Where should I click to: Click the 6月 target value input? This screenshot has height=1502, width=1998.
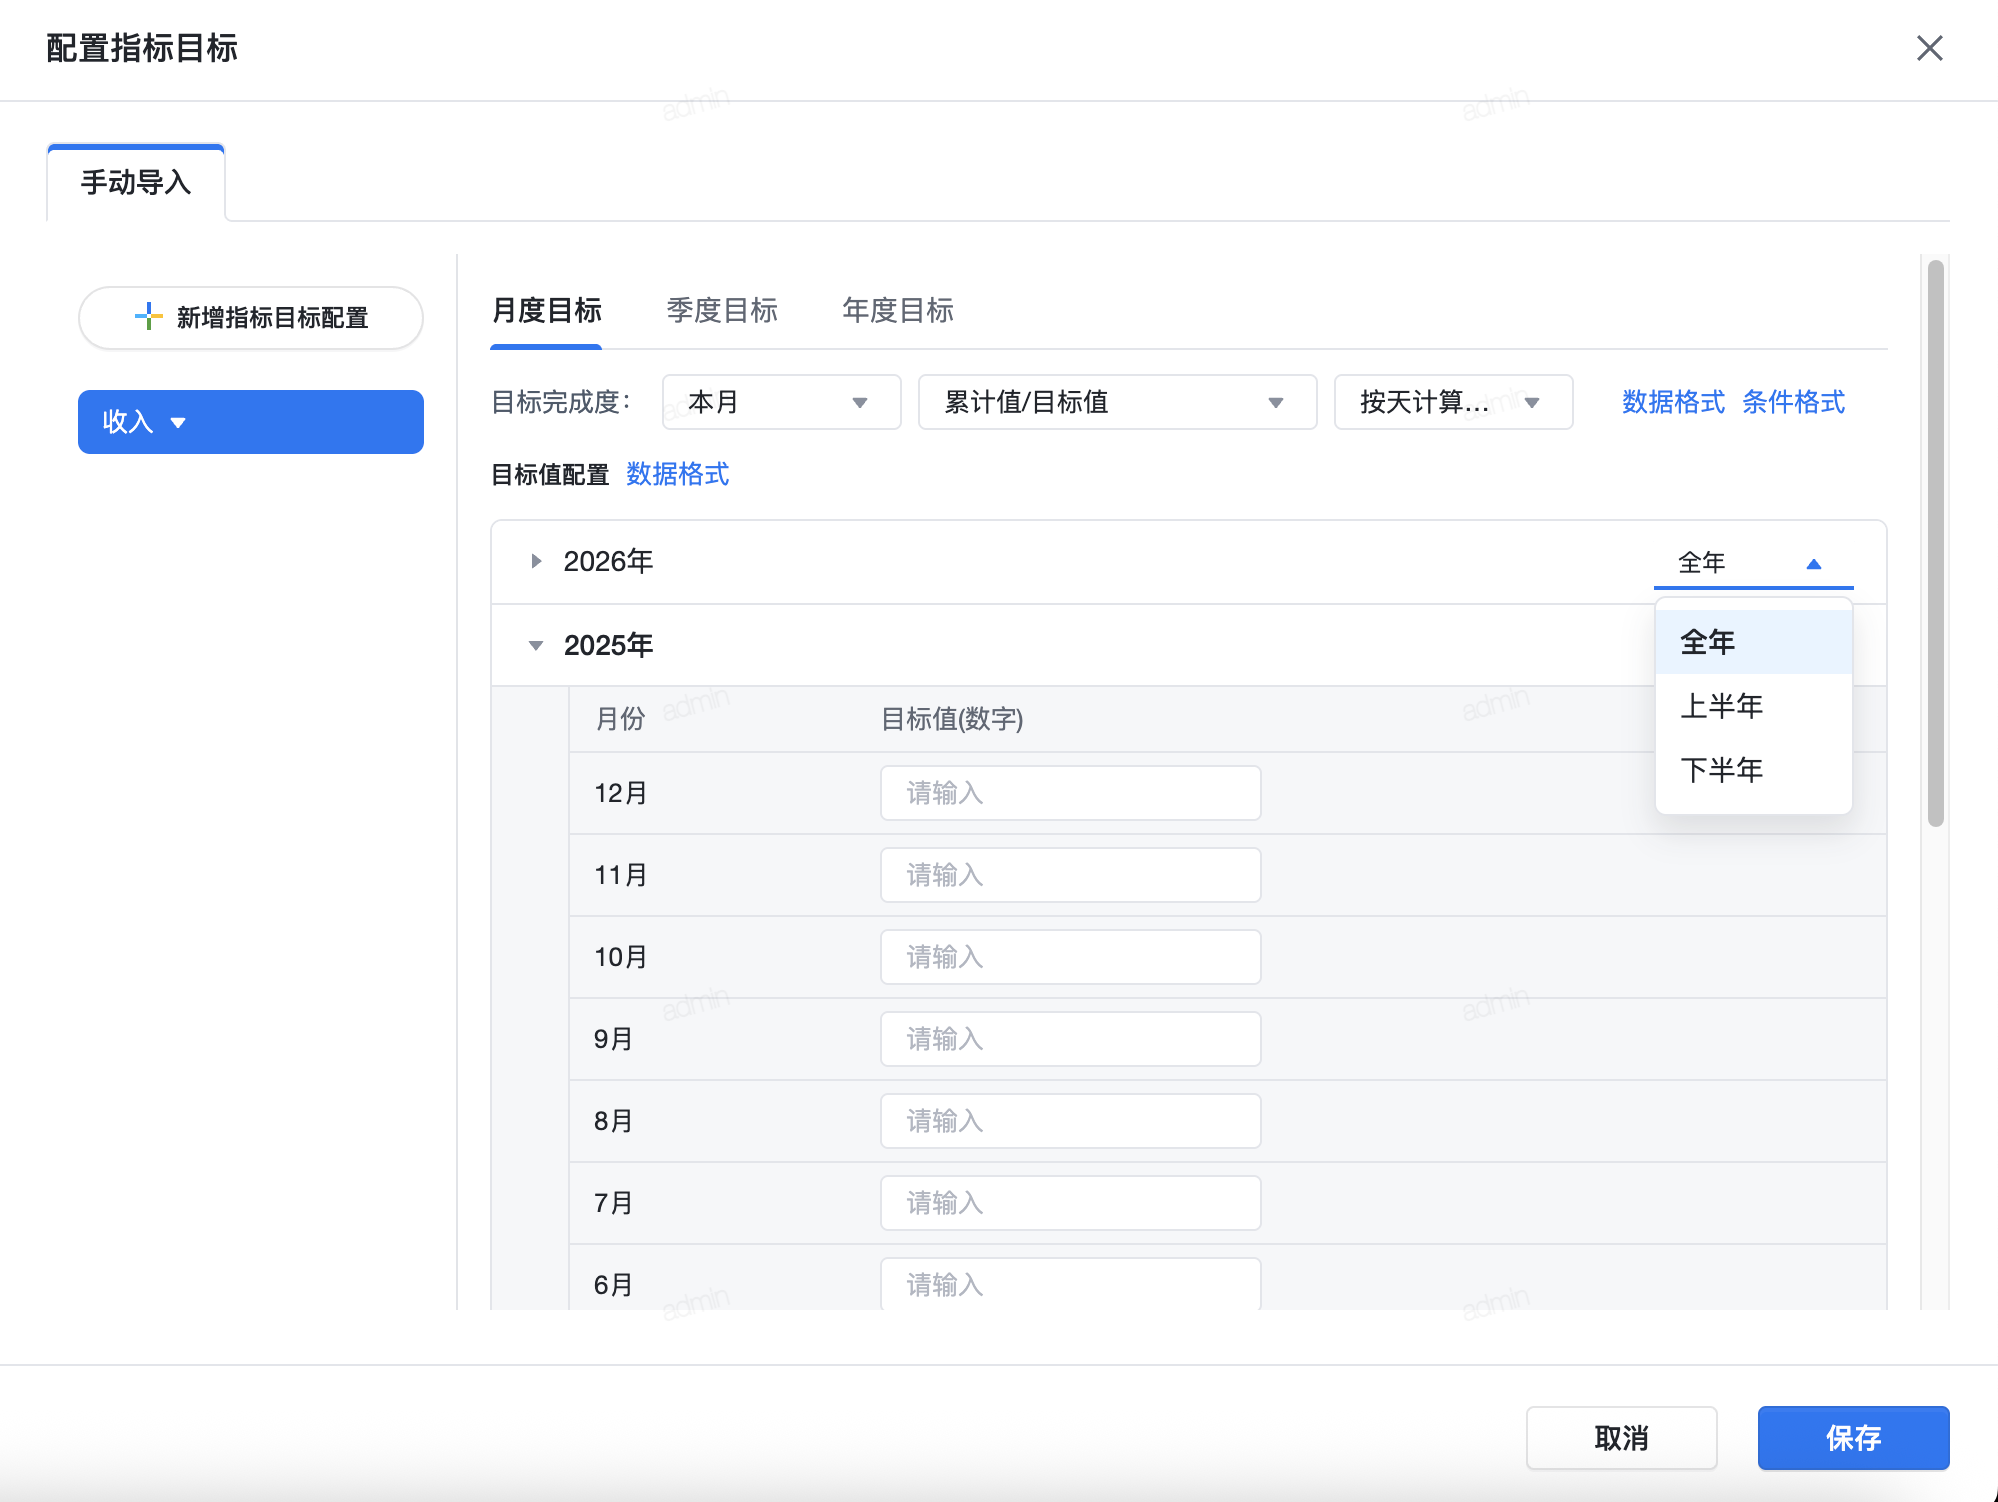(x=1070, y=1283)
